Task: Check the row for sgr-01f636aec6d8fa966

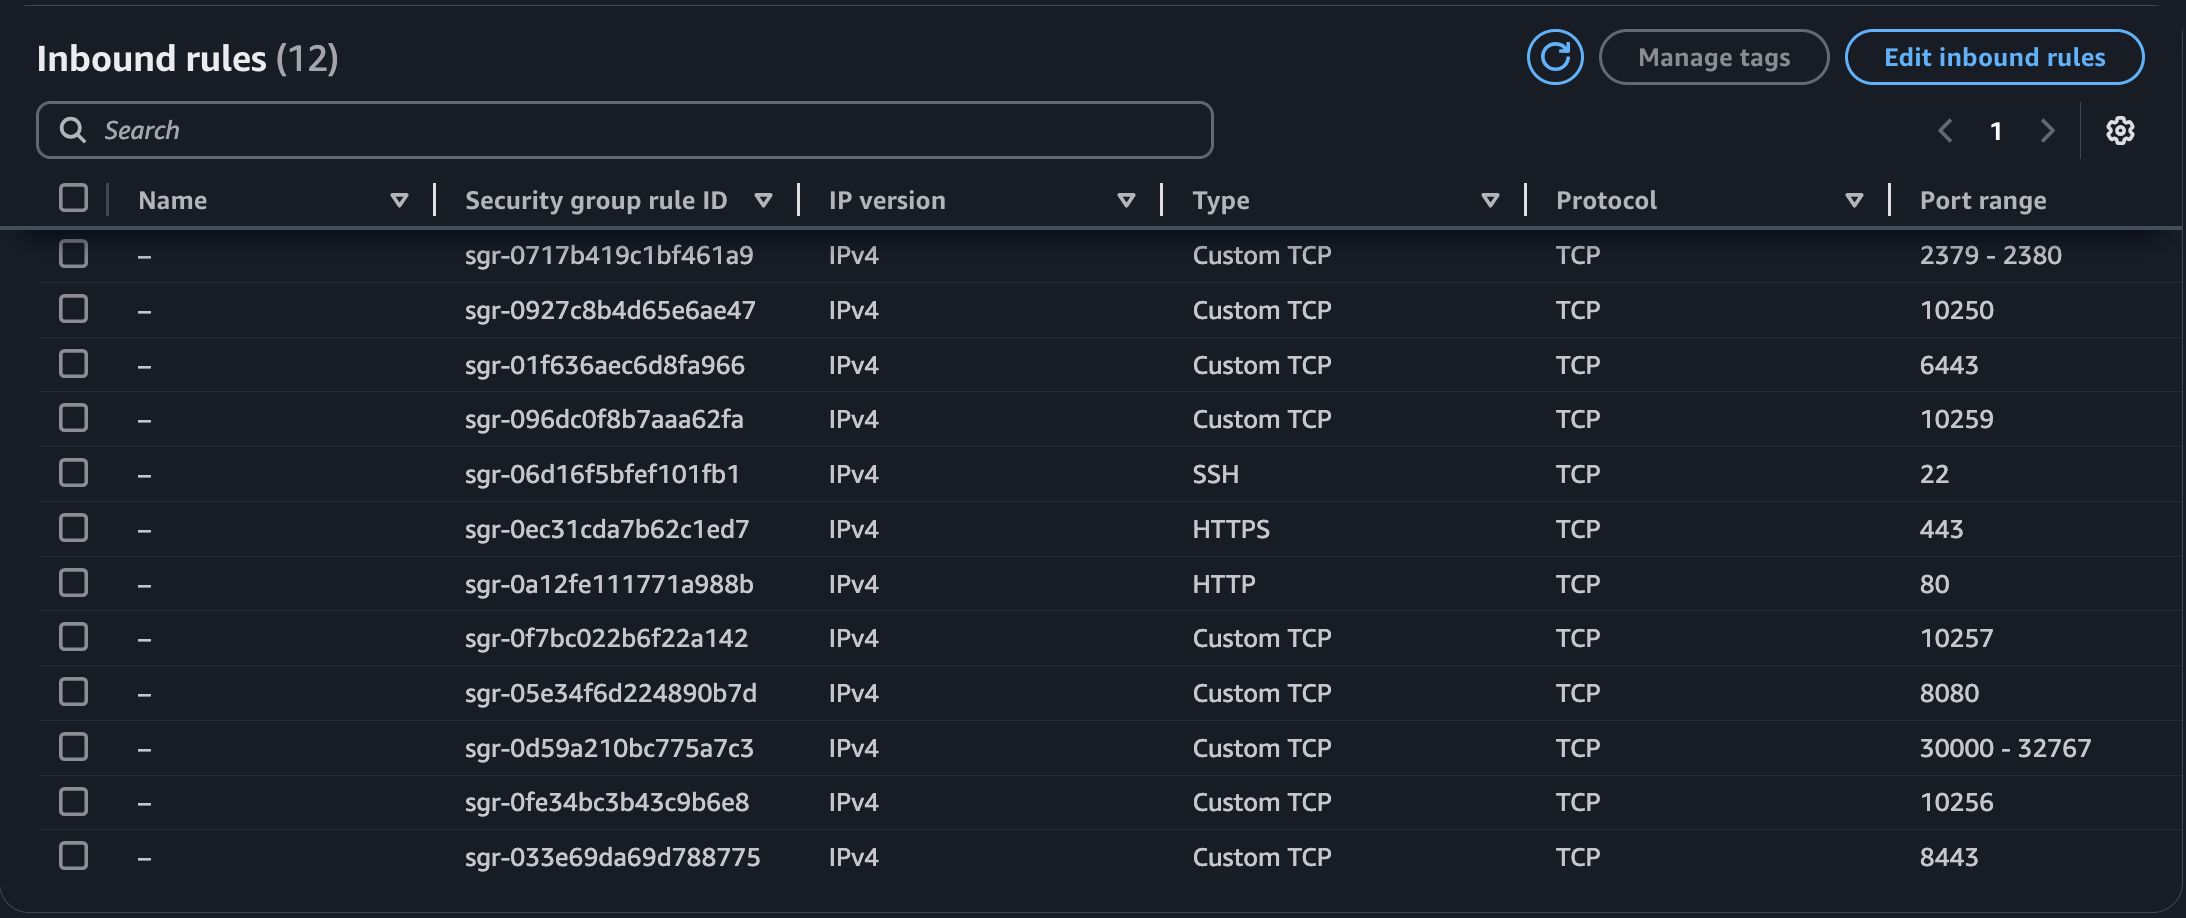Action: point(73,363)
